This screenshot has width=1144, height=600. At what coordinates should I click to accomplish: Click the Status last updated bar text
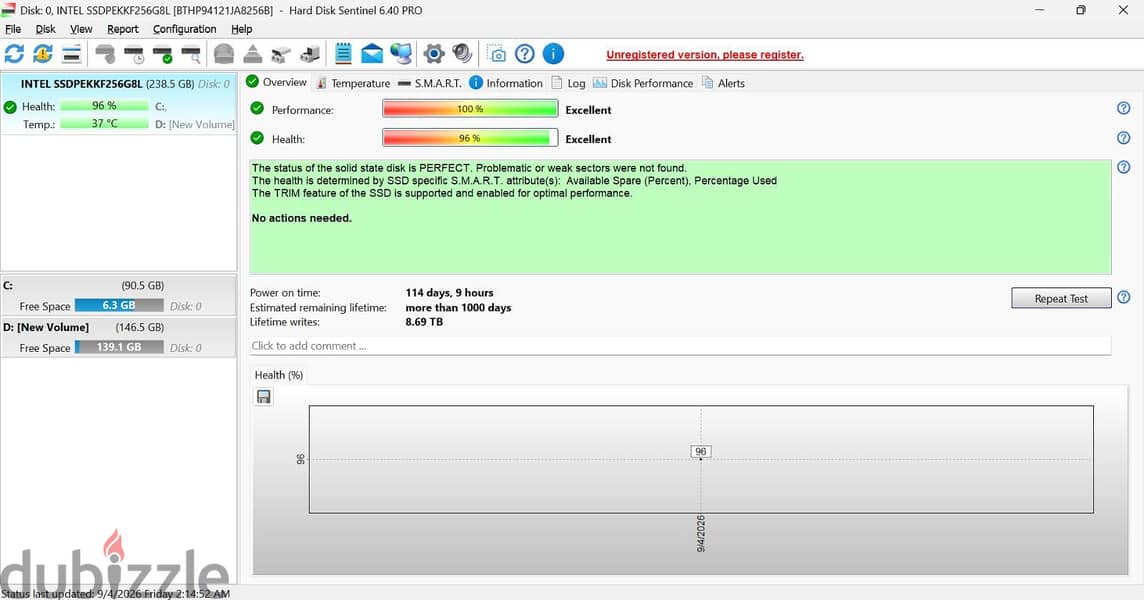tap(117, 593)
